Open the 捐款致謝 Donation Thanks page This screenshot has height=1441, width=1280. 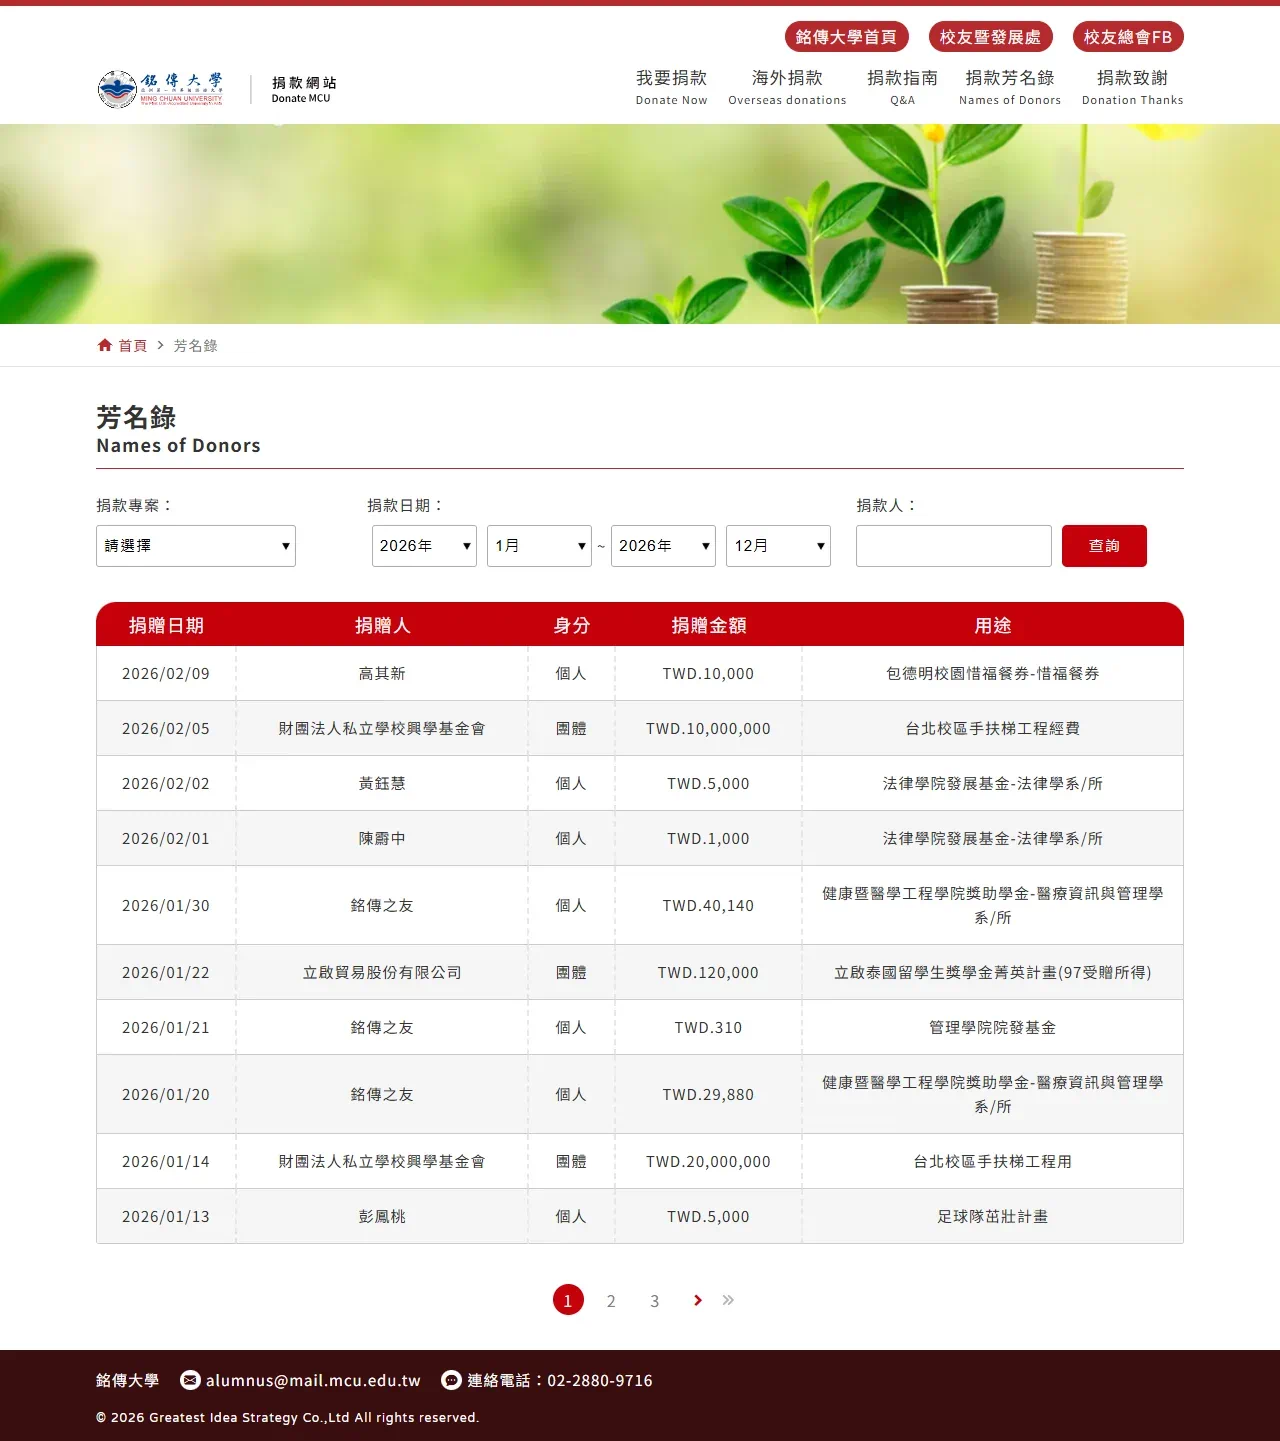click(1131, 86)
